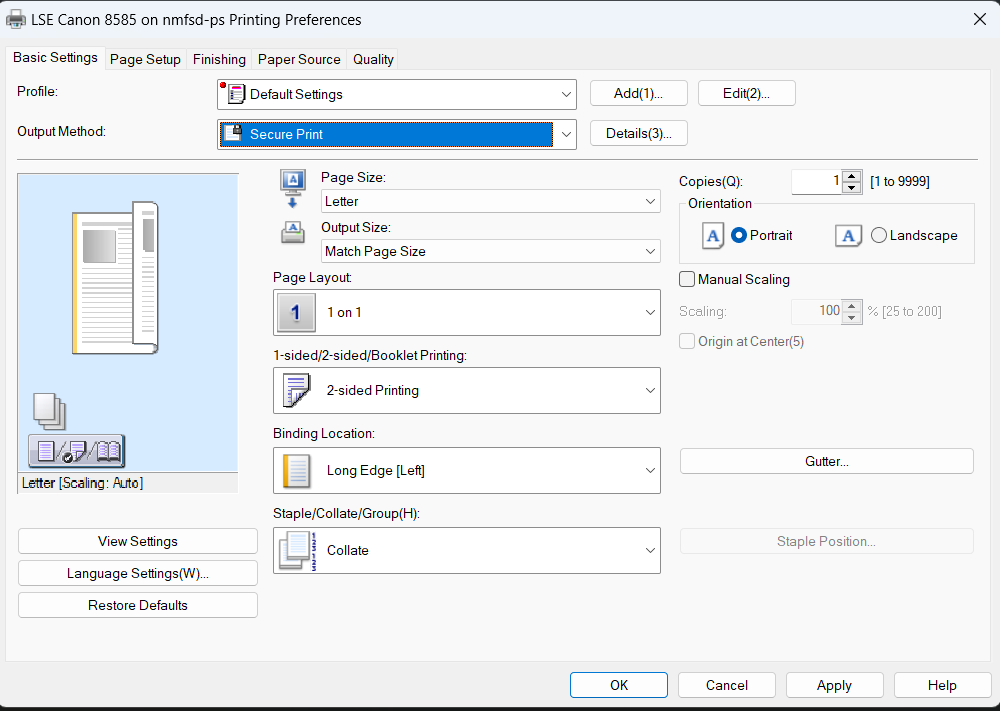Switch to the Quality tab

point(373,59)
